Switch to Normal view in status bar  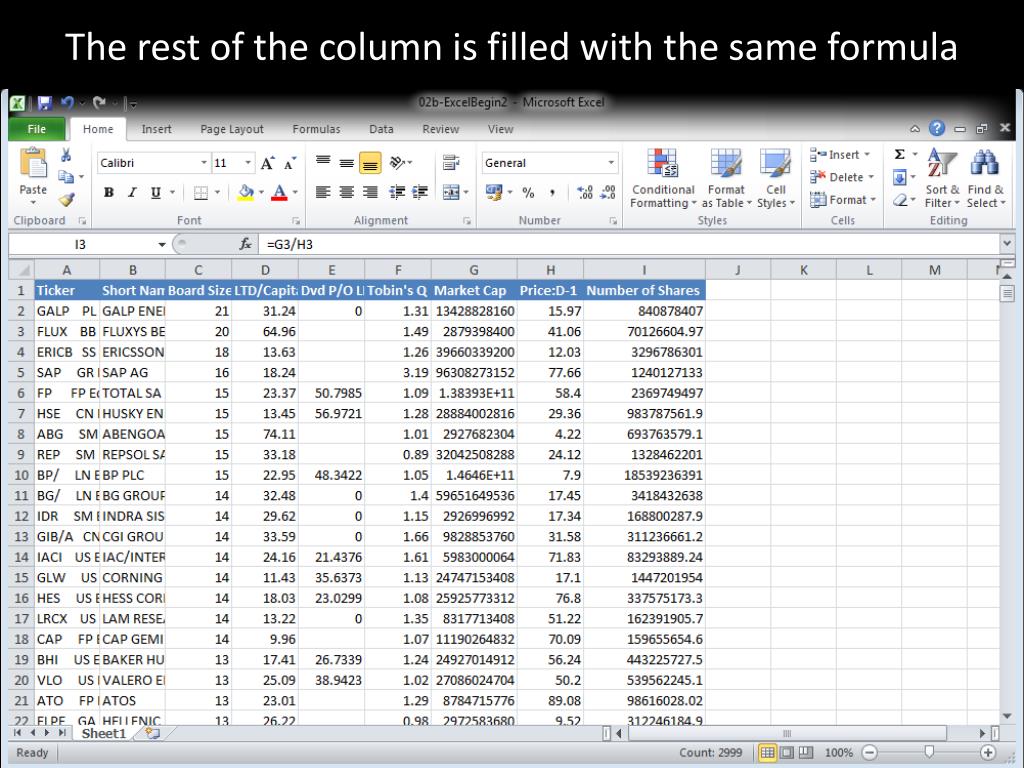coord(767,752)
